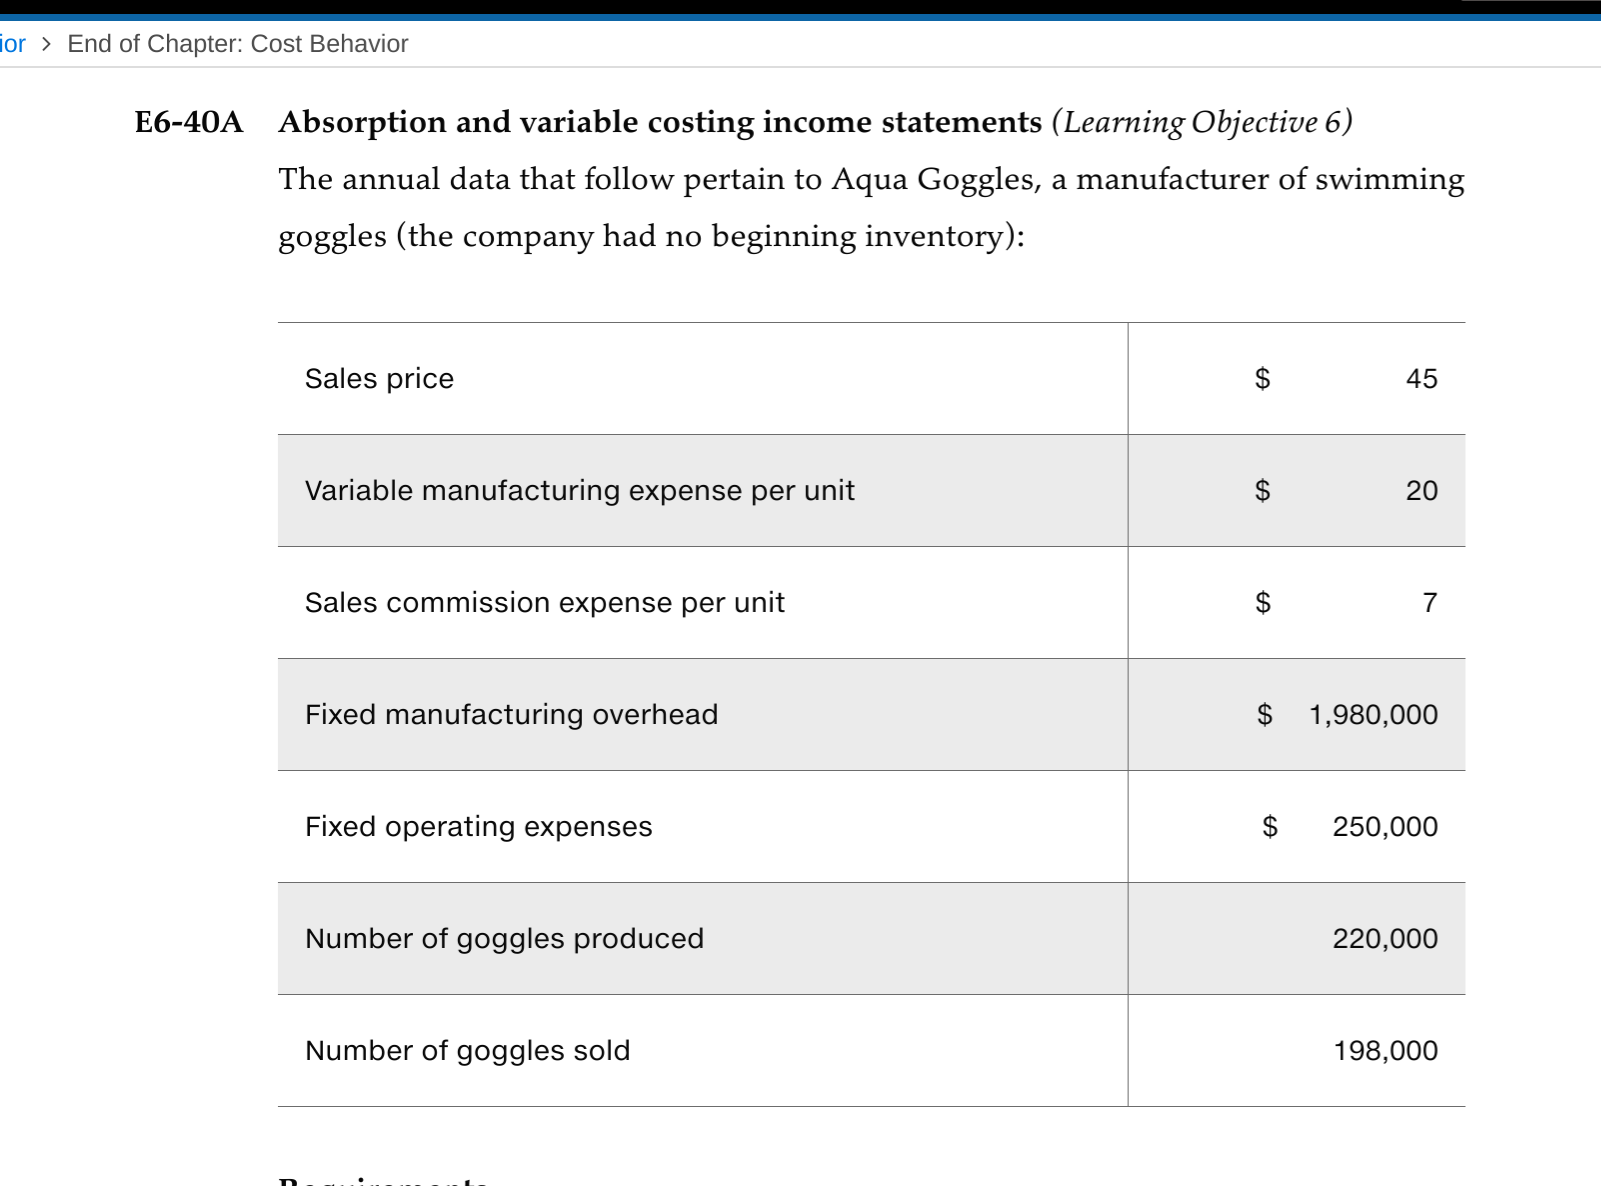Select the $7 commission value
The width and height of the screenshot is (1601, 1186).
(1430, 602)
